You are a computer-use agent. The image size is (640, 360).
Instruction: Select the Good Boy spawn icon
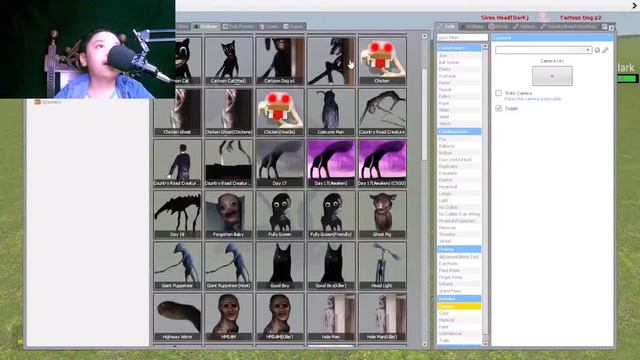[x=280, y=266]
